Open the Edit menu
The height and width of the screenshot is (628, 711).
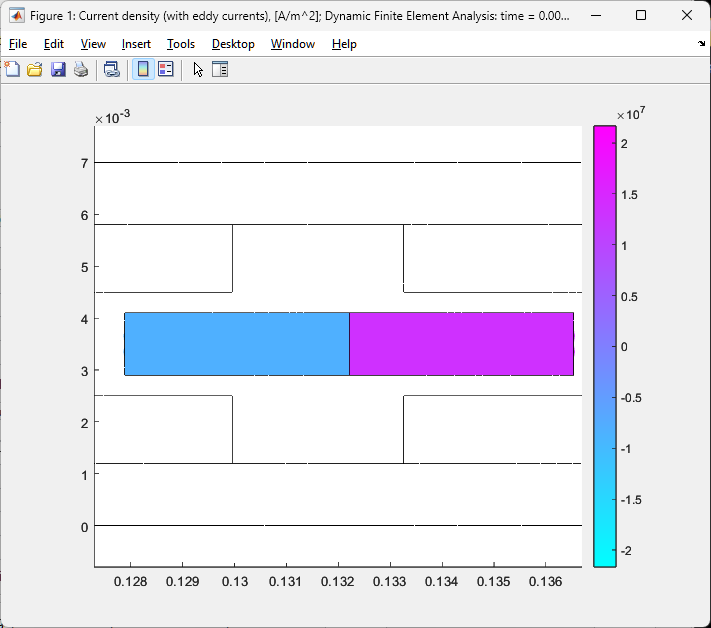[x=54, y=44]
